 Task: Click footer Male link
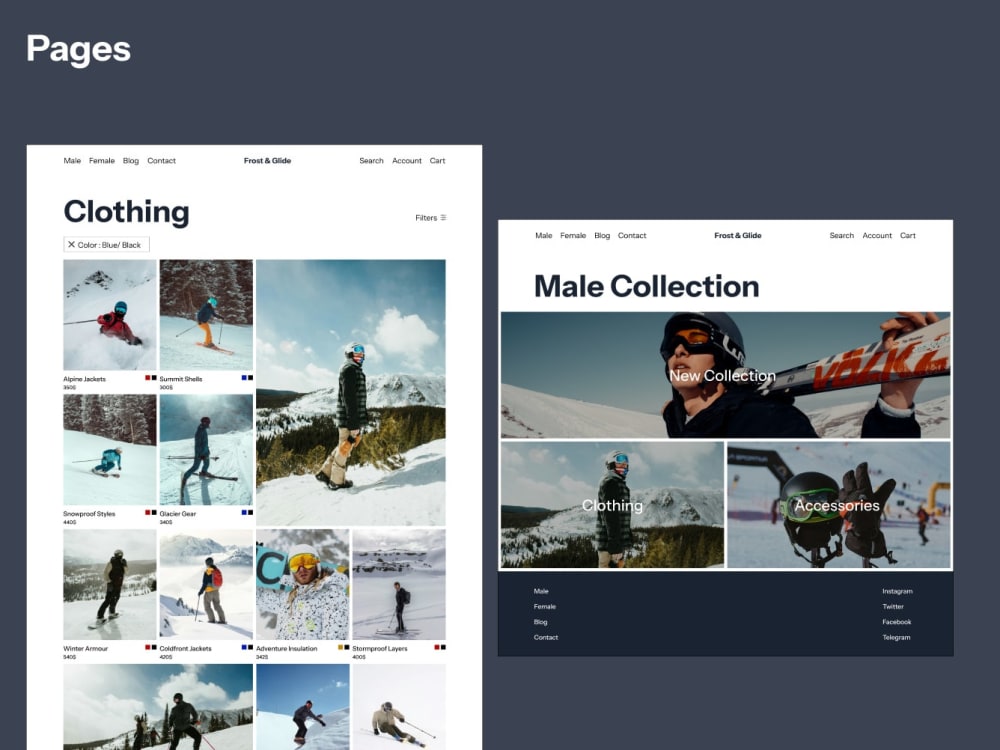[x=541, y=591]
